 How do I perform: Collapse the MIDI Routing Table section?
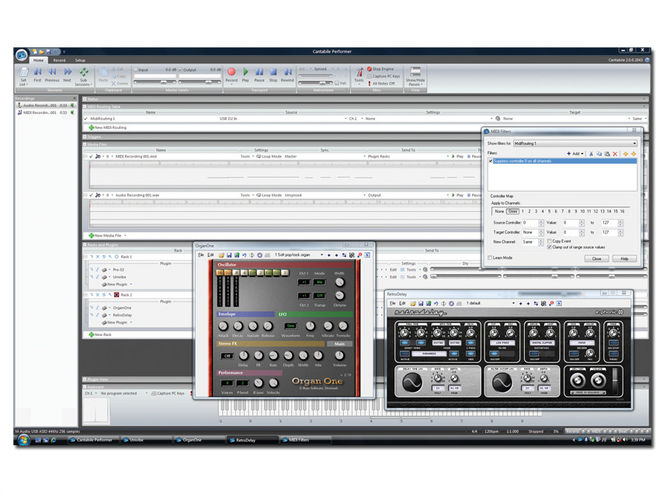click(85, 107)
